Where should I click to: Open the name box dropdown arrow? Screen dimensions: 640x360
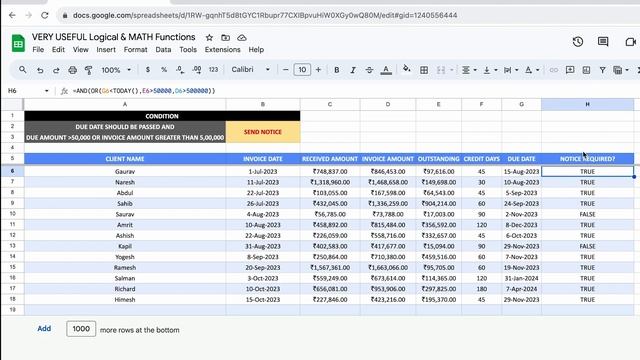[47, 91]
